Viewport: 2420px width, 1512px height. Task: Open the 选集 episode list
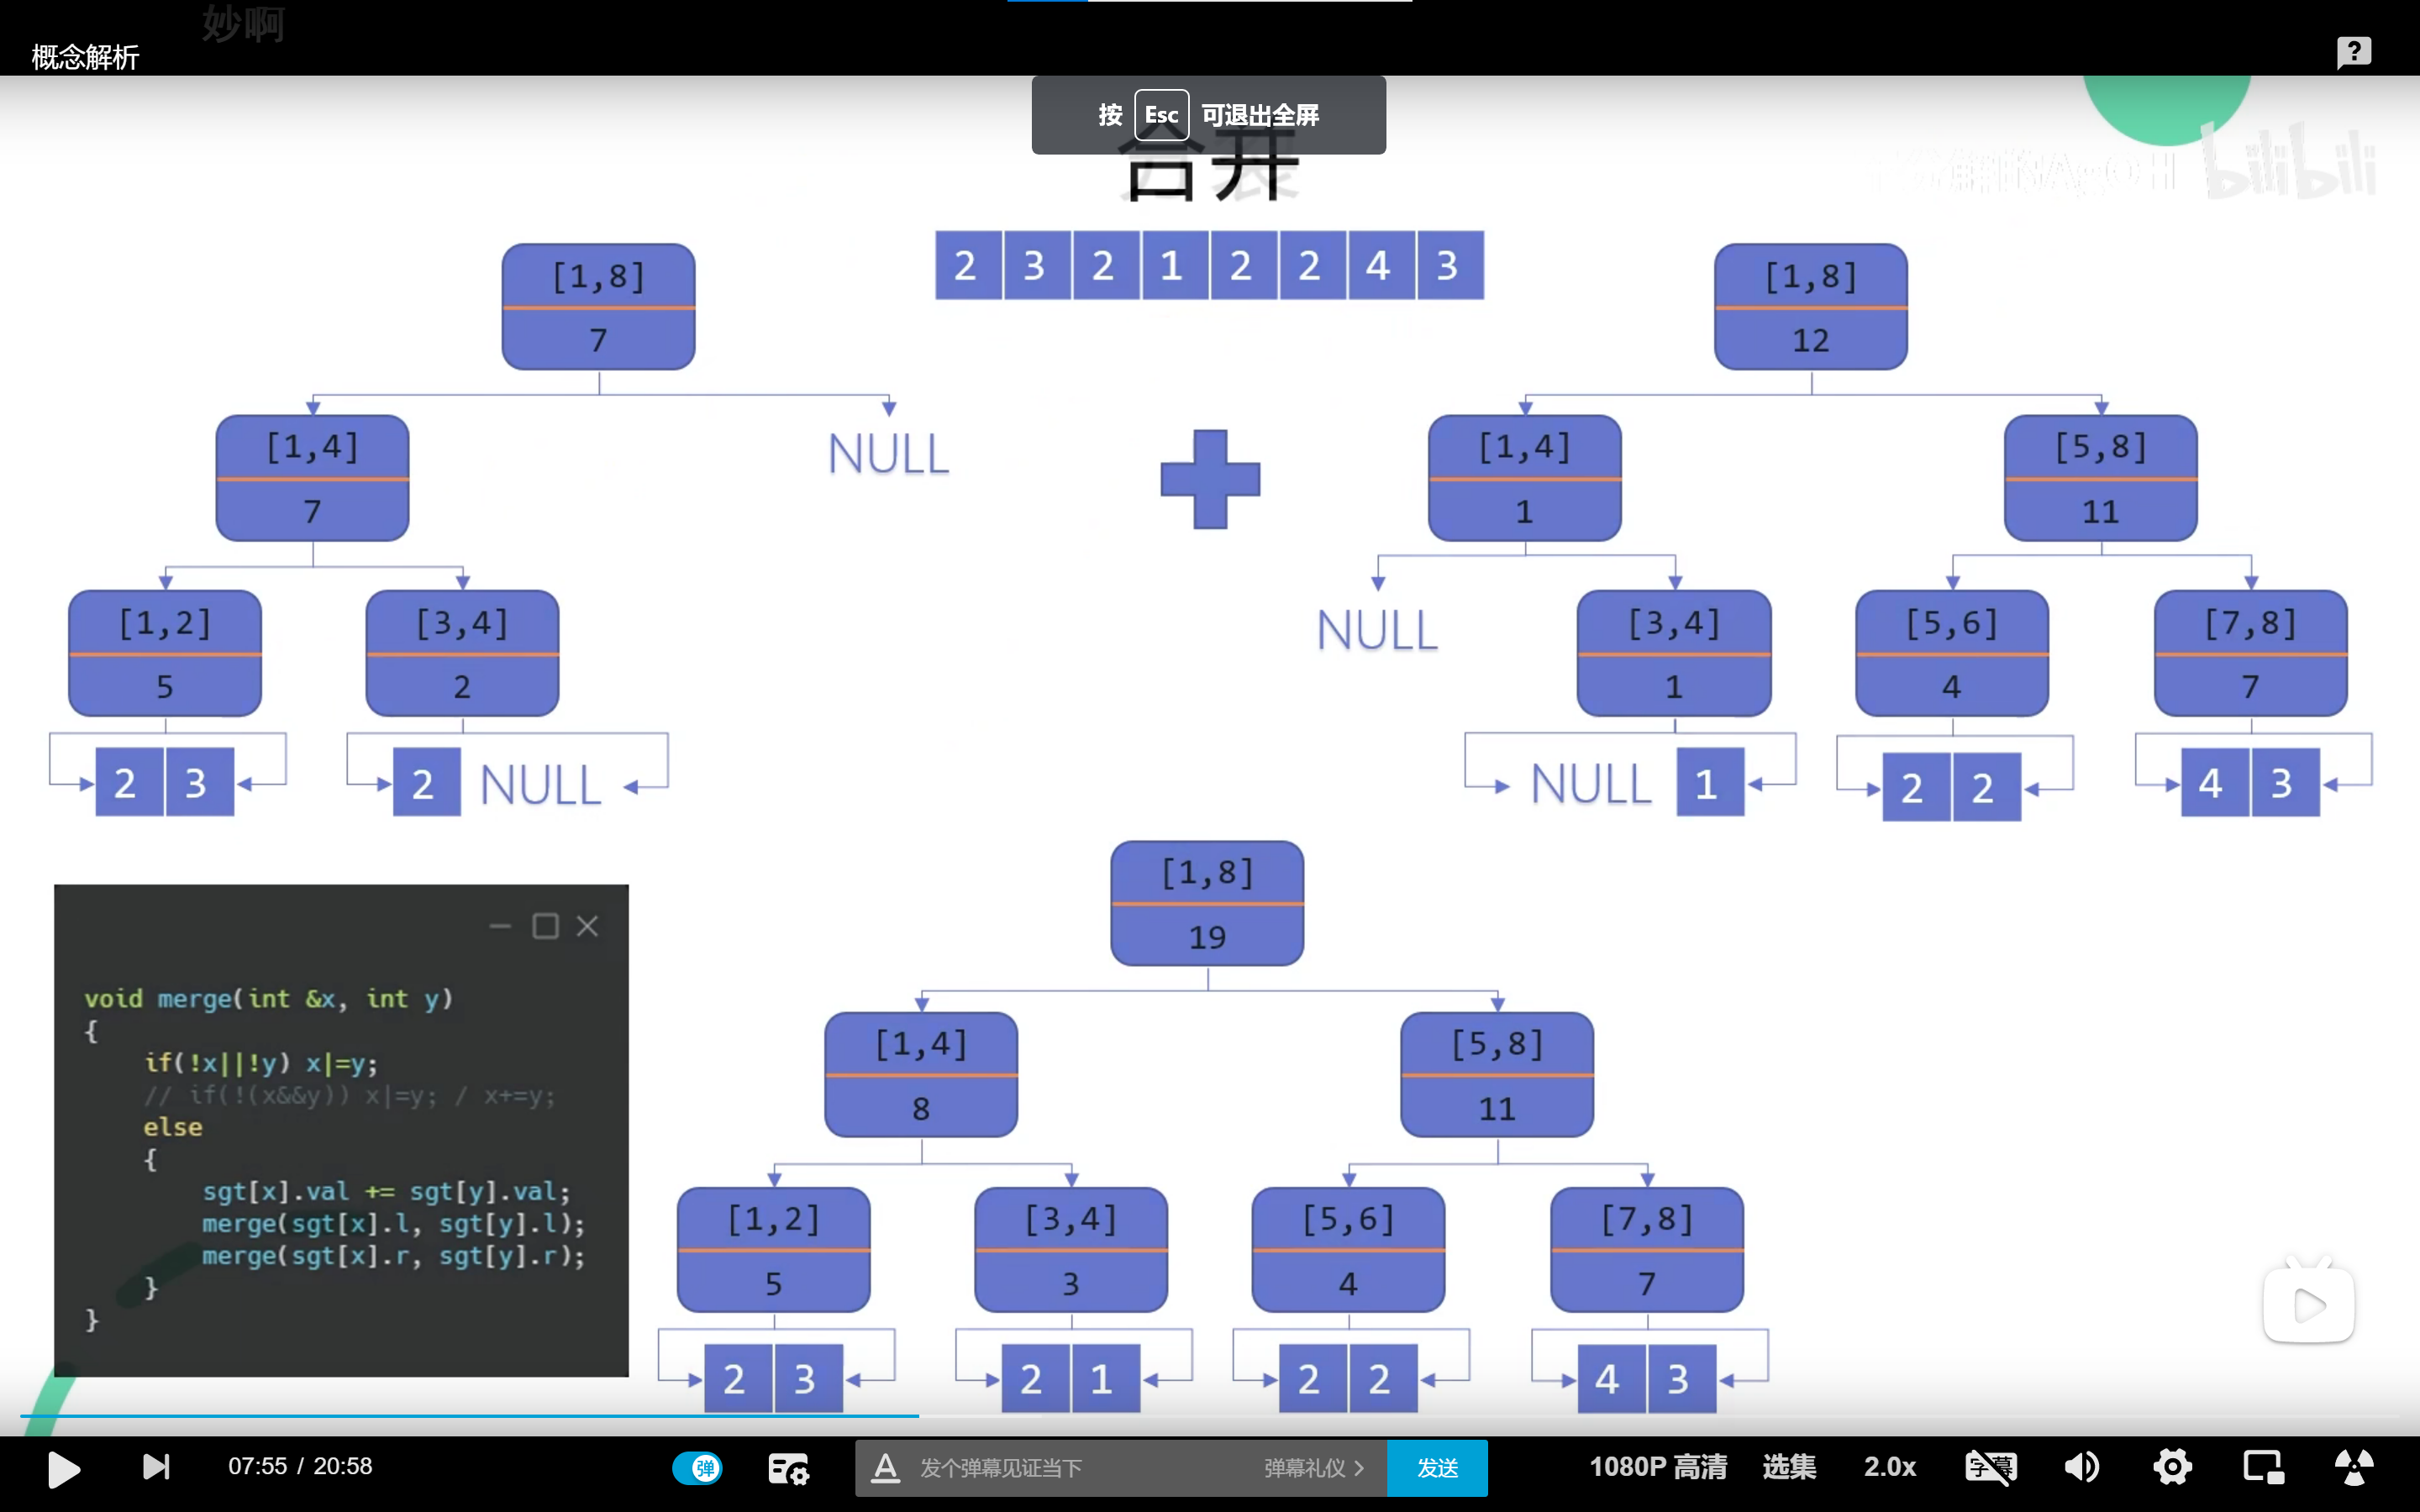click(x=1789, y=1467)
